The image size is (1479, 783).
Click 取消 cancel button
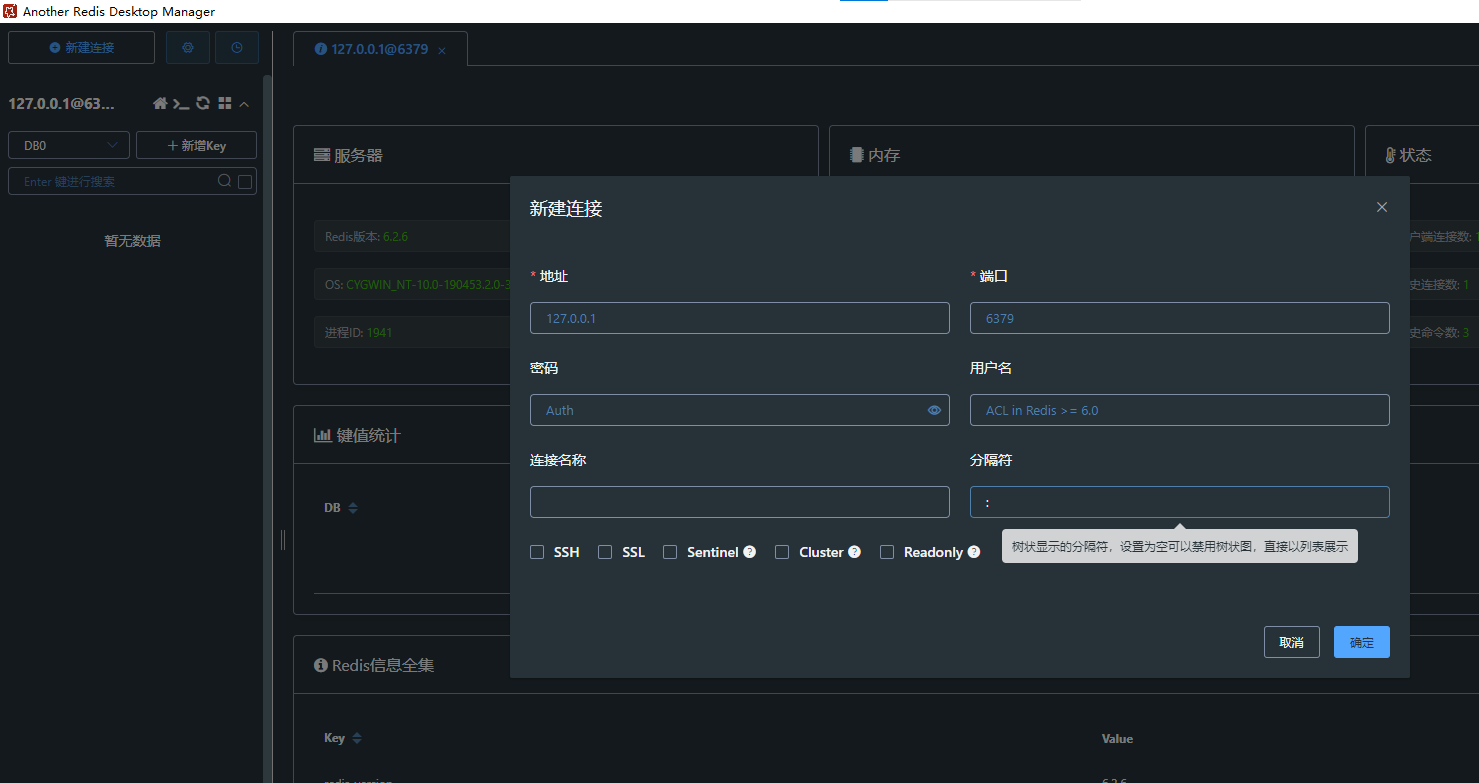(x=1292, y=642)
